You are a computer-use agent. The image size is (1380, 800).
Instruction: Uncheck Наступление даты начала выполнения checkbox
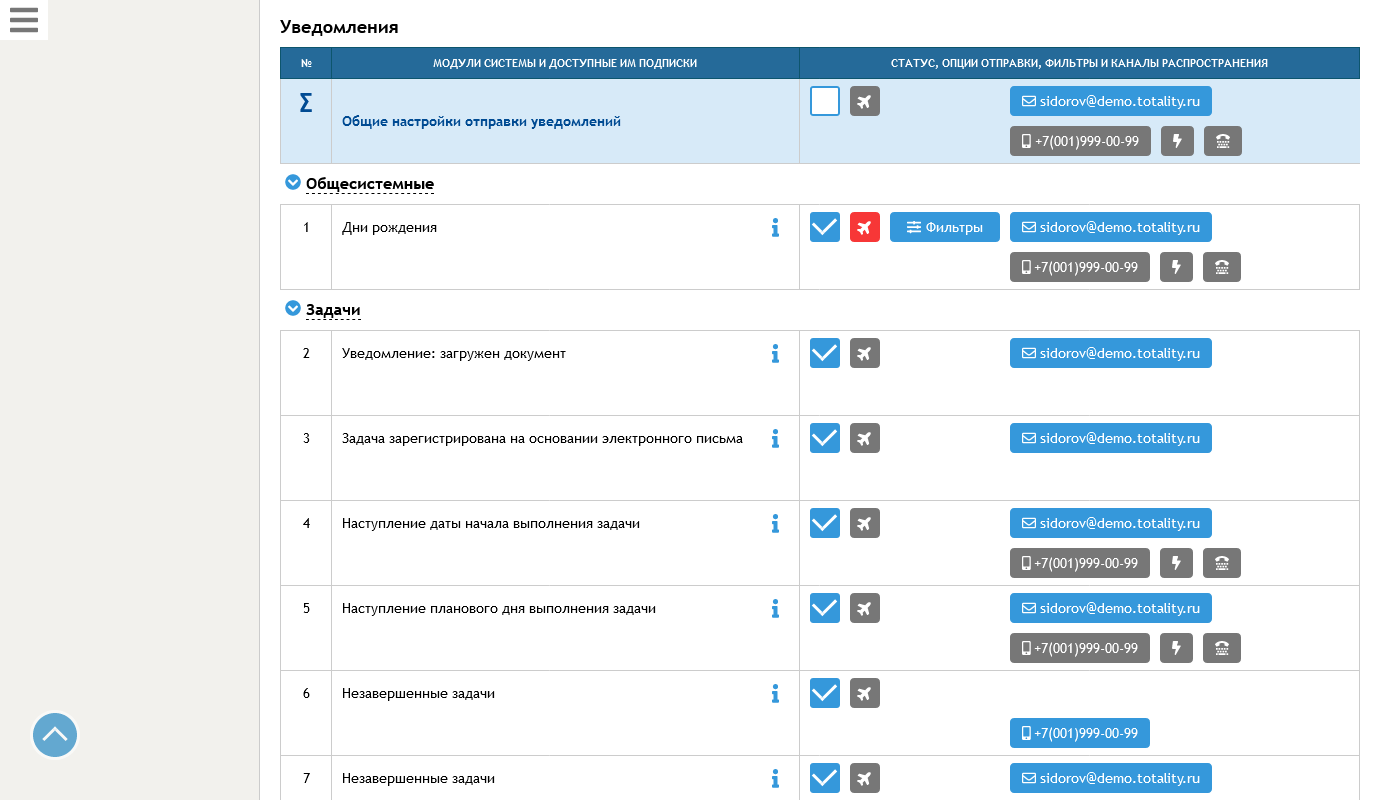click(x=825, y=523)
